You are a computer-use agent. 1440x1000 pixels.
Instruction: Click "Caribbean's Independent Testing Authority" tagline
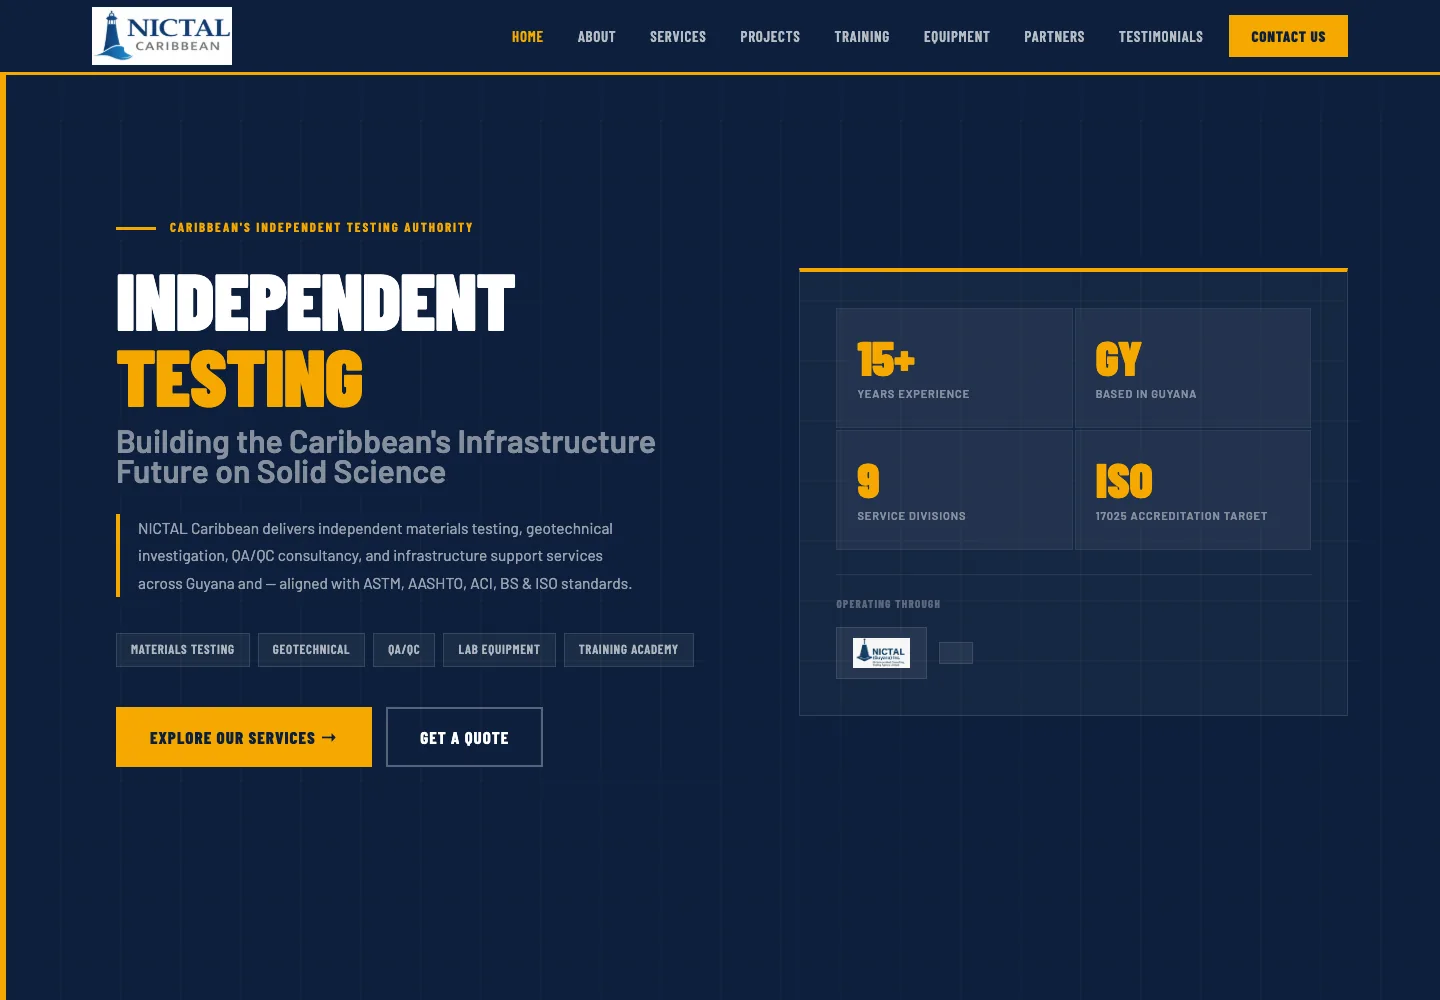[x=321, y=228]
